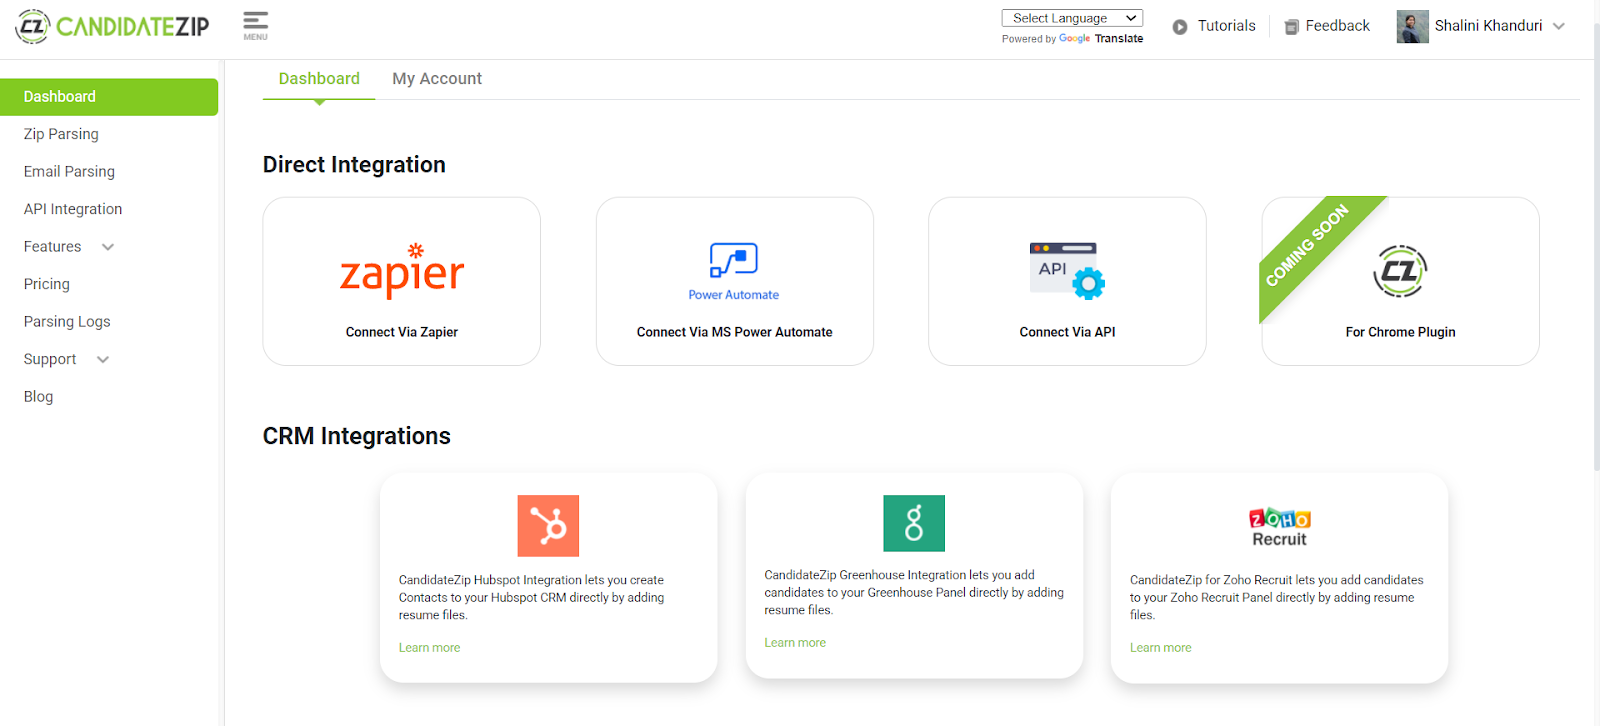Go to Zip Parsing in sidebar

(x=61, y=134)
